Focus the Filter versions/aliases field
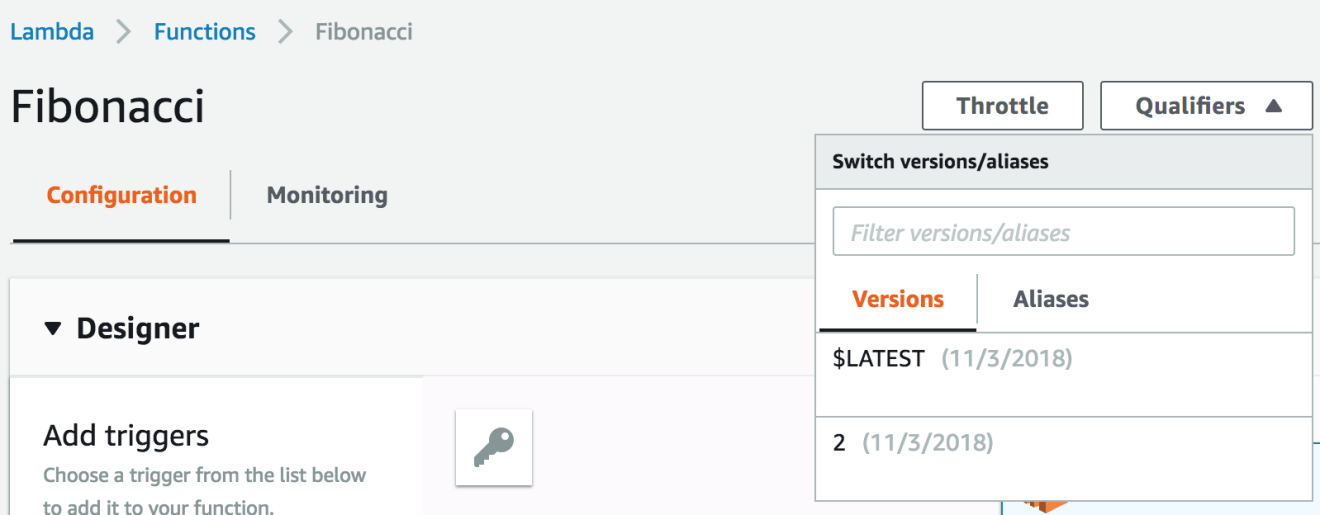 click(1063, 232)
